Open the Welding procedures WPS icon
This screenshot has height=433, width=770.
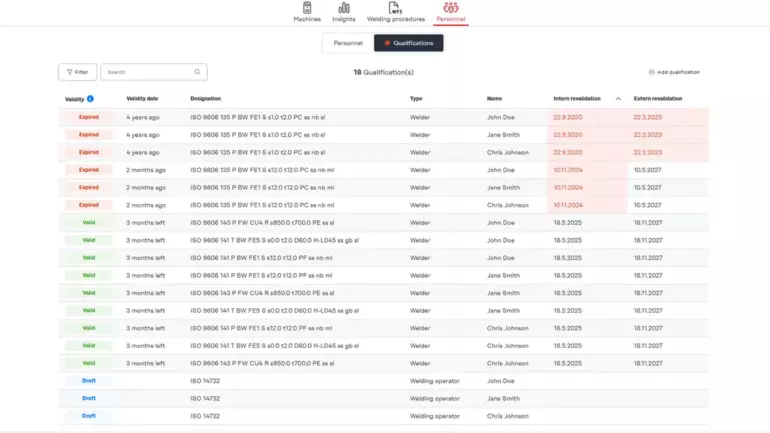(394, 8)
